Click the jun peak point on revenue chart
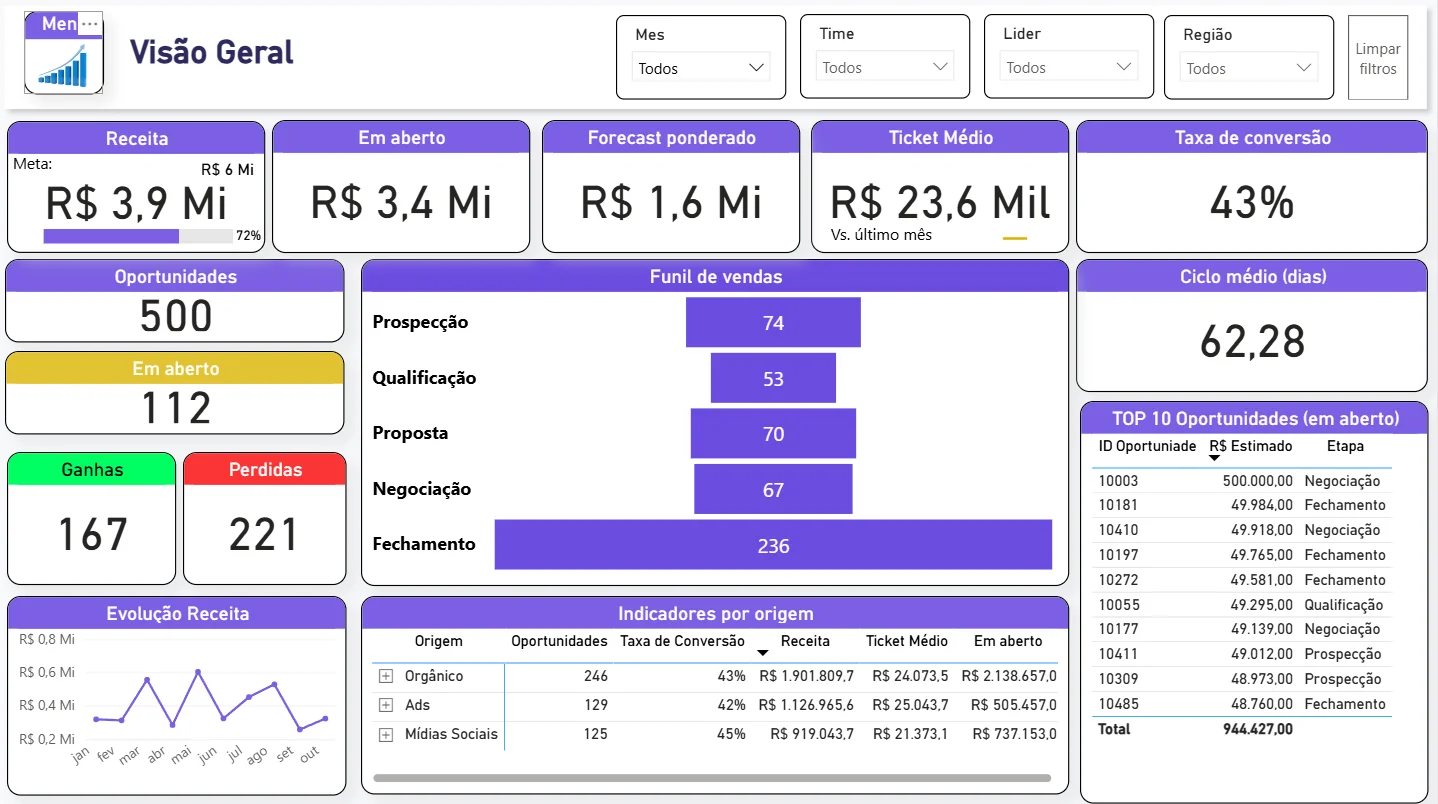The width and height of the screenshot is (1438, 804). click(x=198, y=672)
